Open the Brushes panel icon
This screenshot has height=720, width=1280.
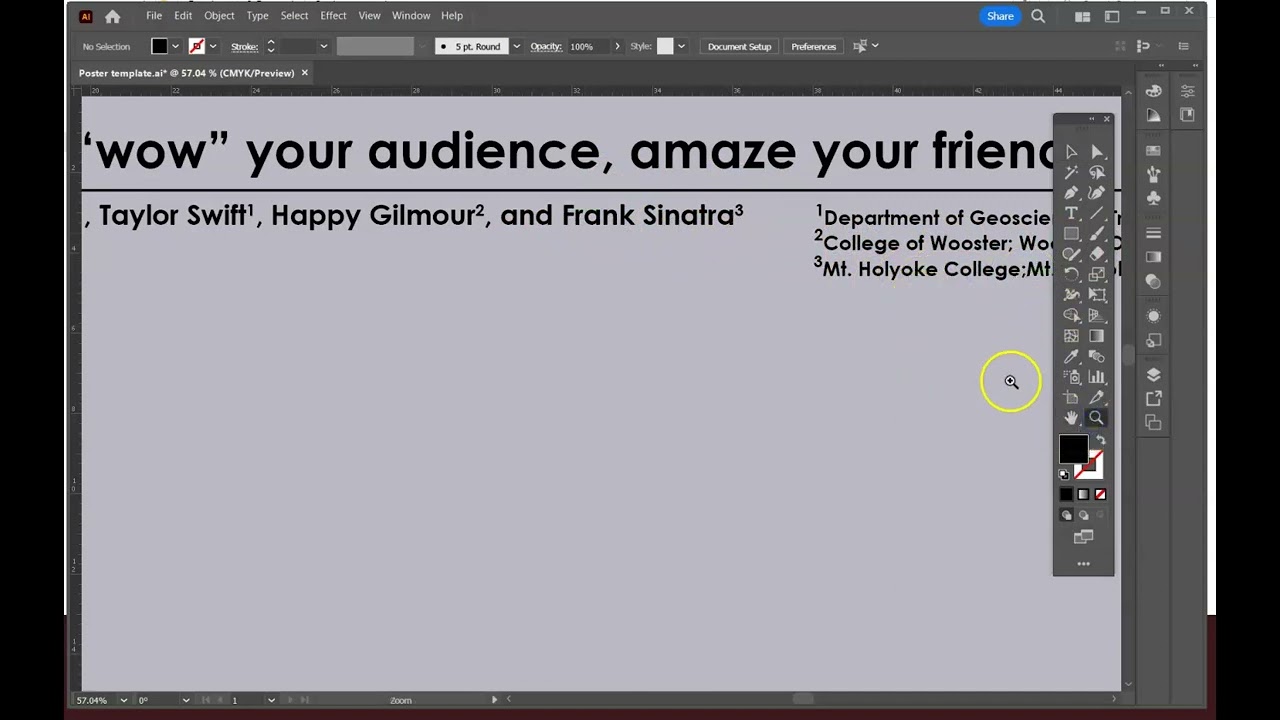(1153, 174)
